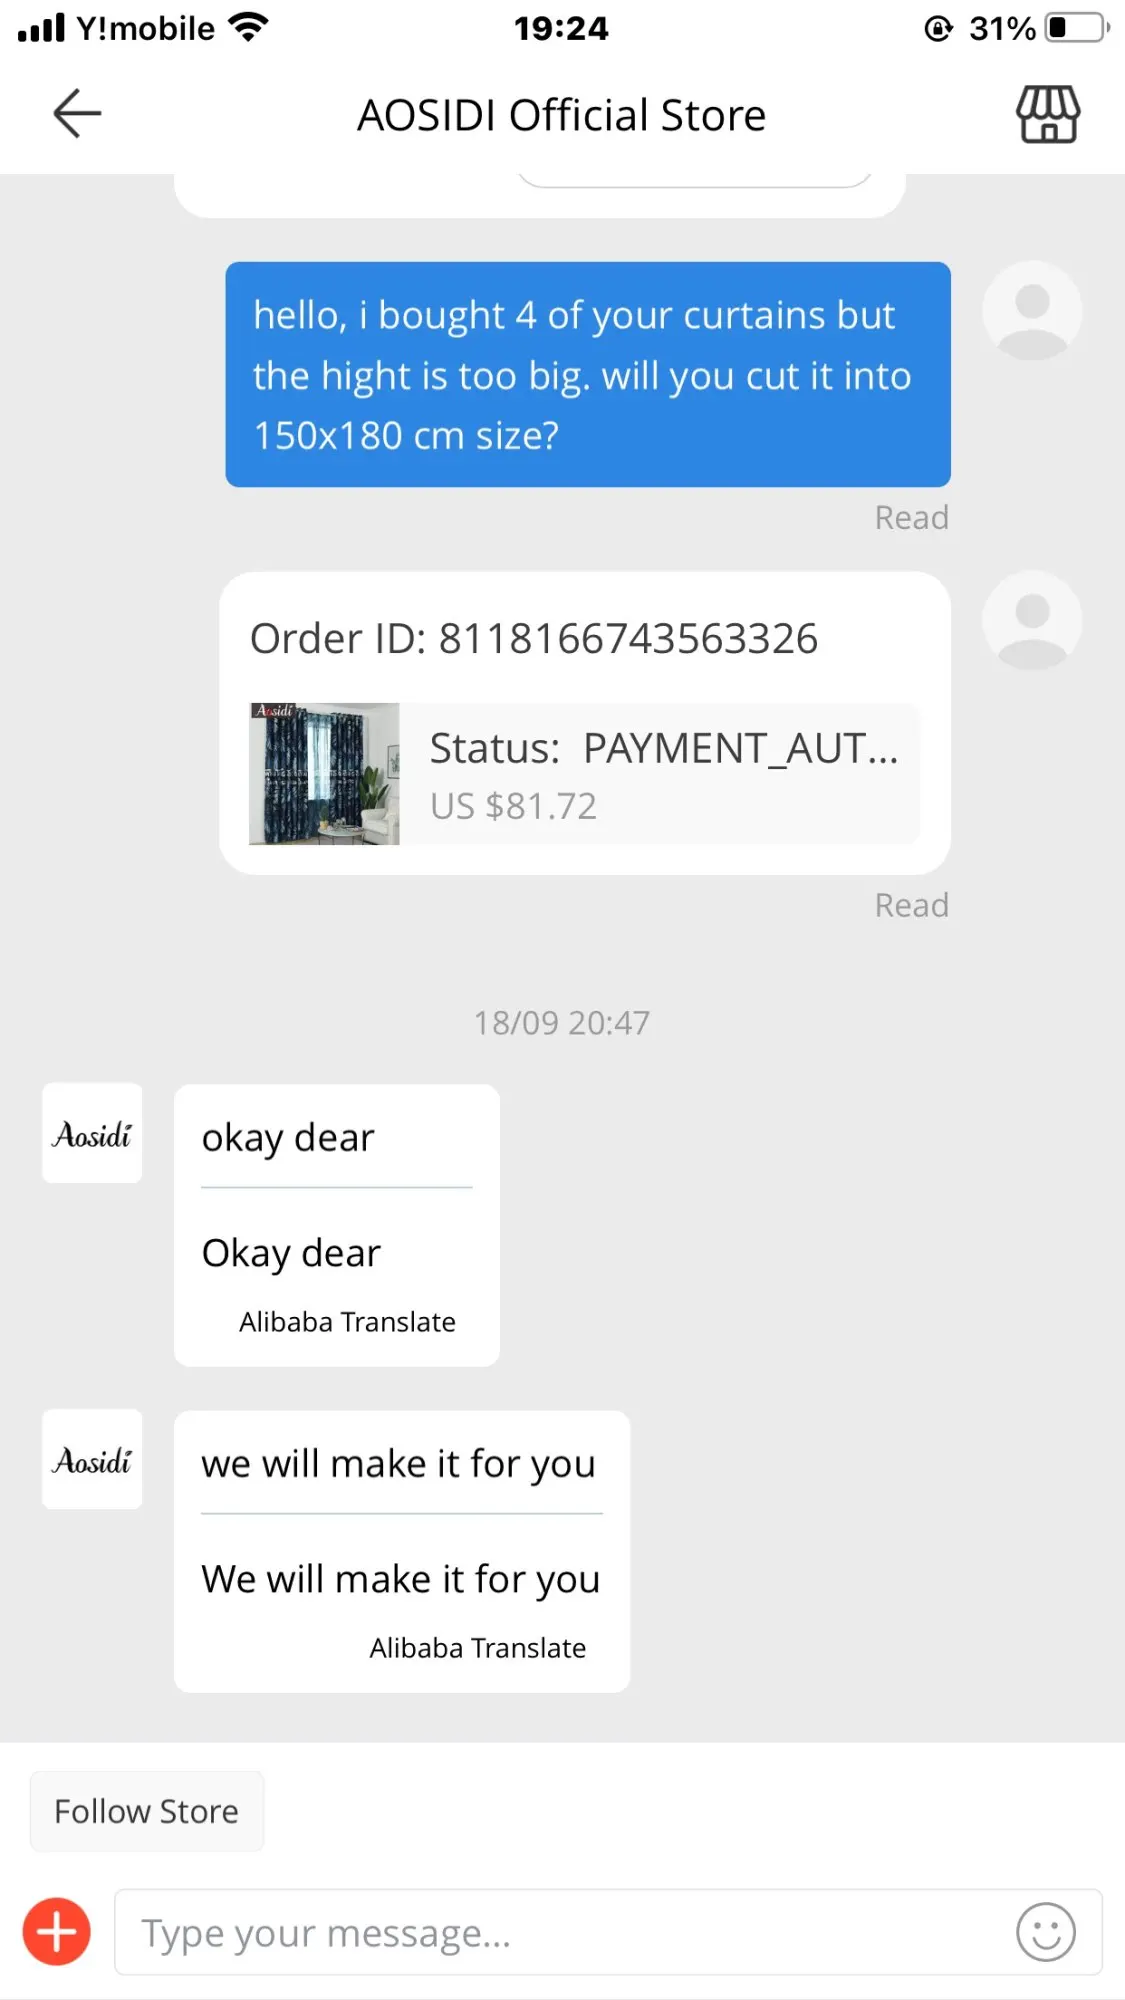
Task: Open the curtain product thumbnail
Action: click(324, 773)
